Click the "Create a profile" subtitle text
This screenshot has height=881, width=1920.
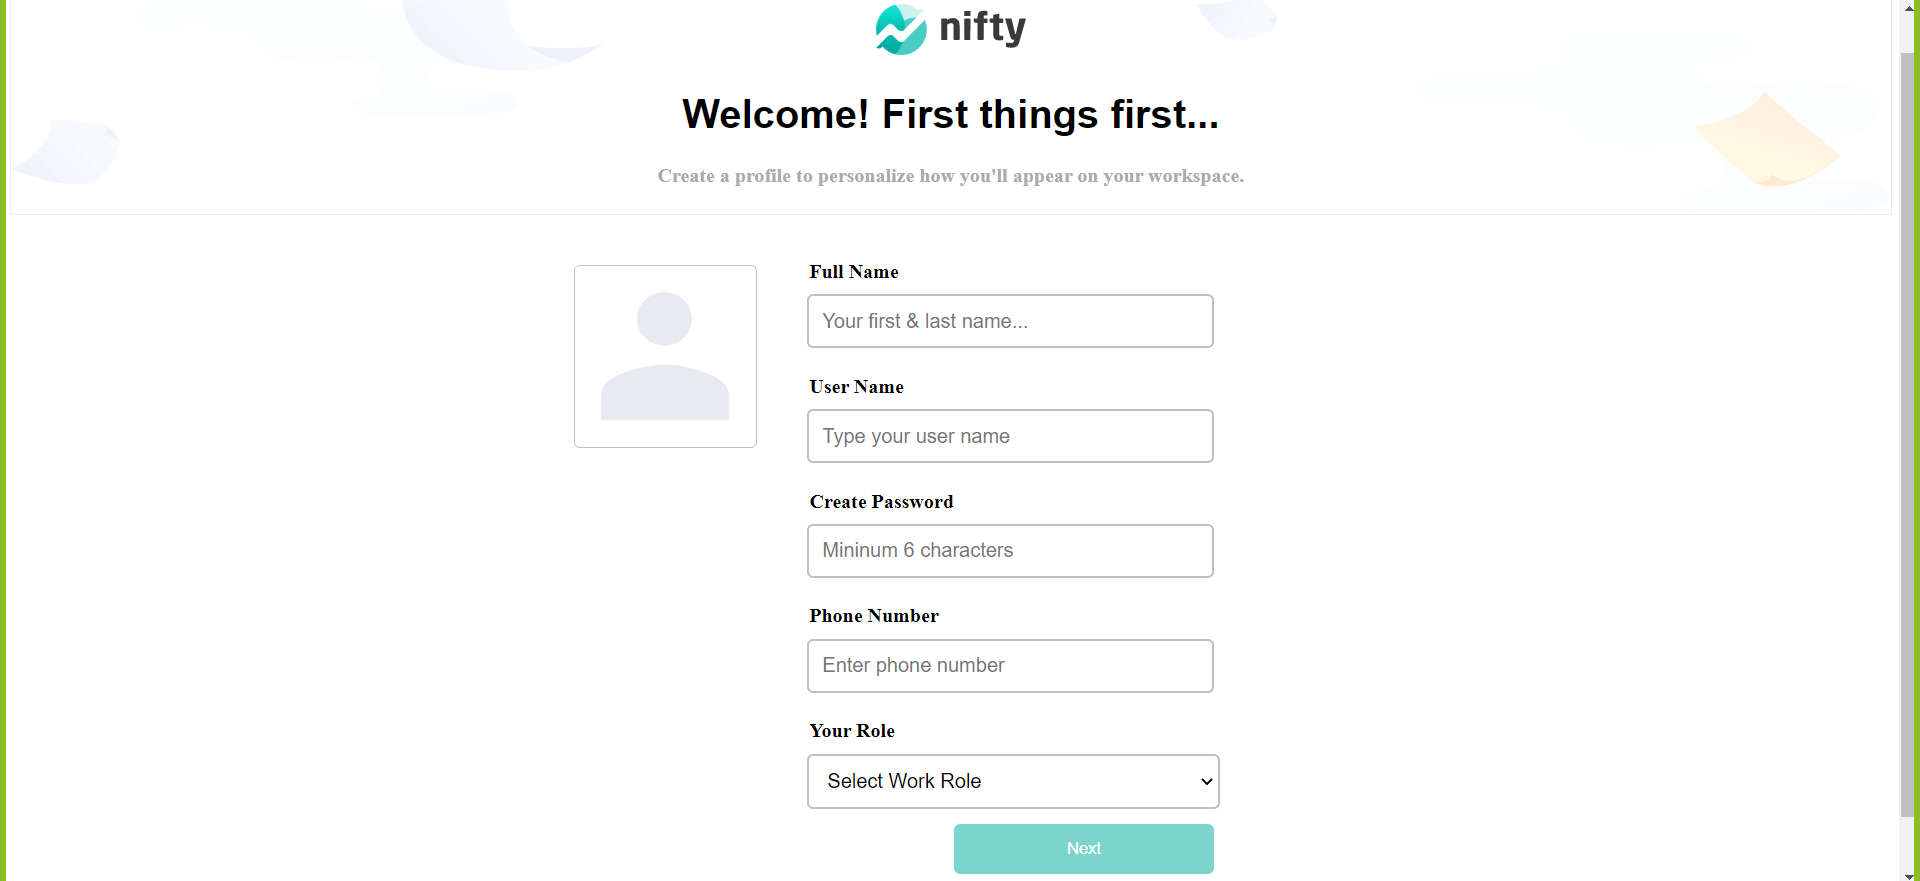pos(950,176)
